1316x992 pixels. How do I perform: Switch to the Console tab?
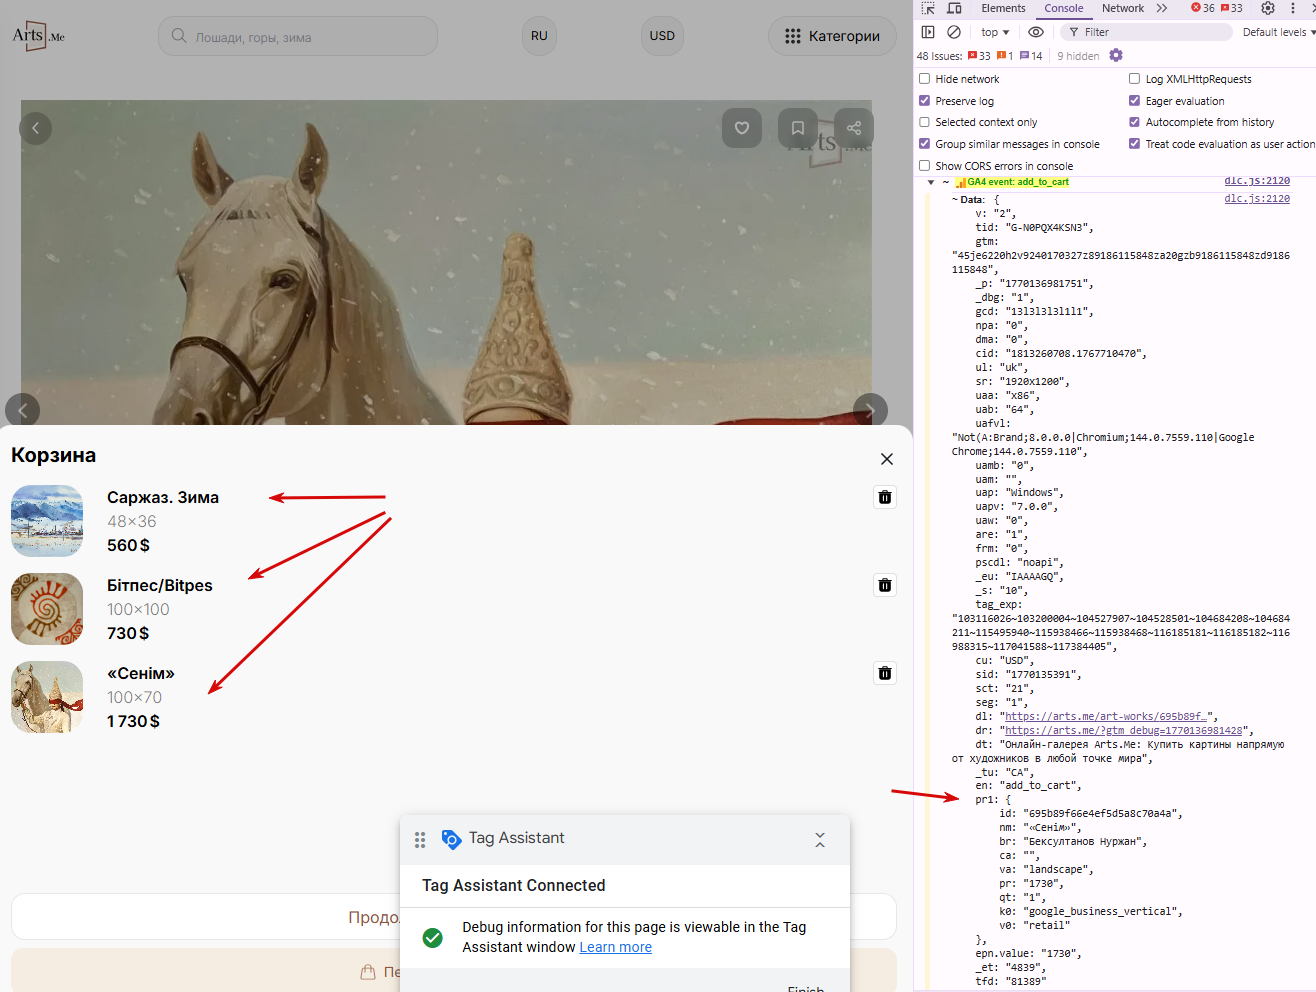(x=1064, y=8)
